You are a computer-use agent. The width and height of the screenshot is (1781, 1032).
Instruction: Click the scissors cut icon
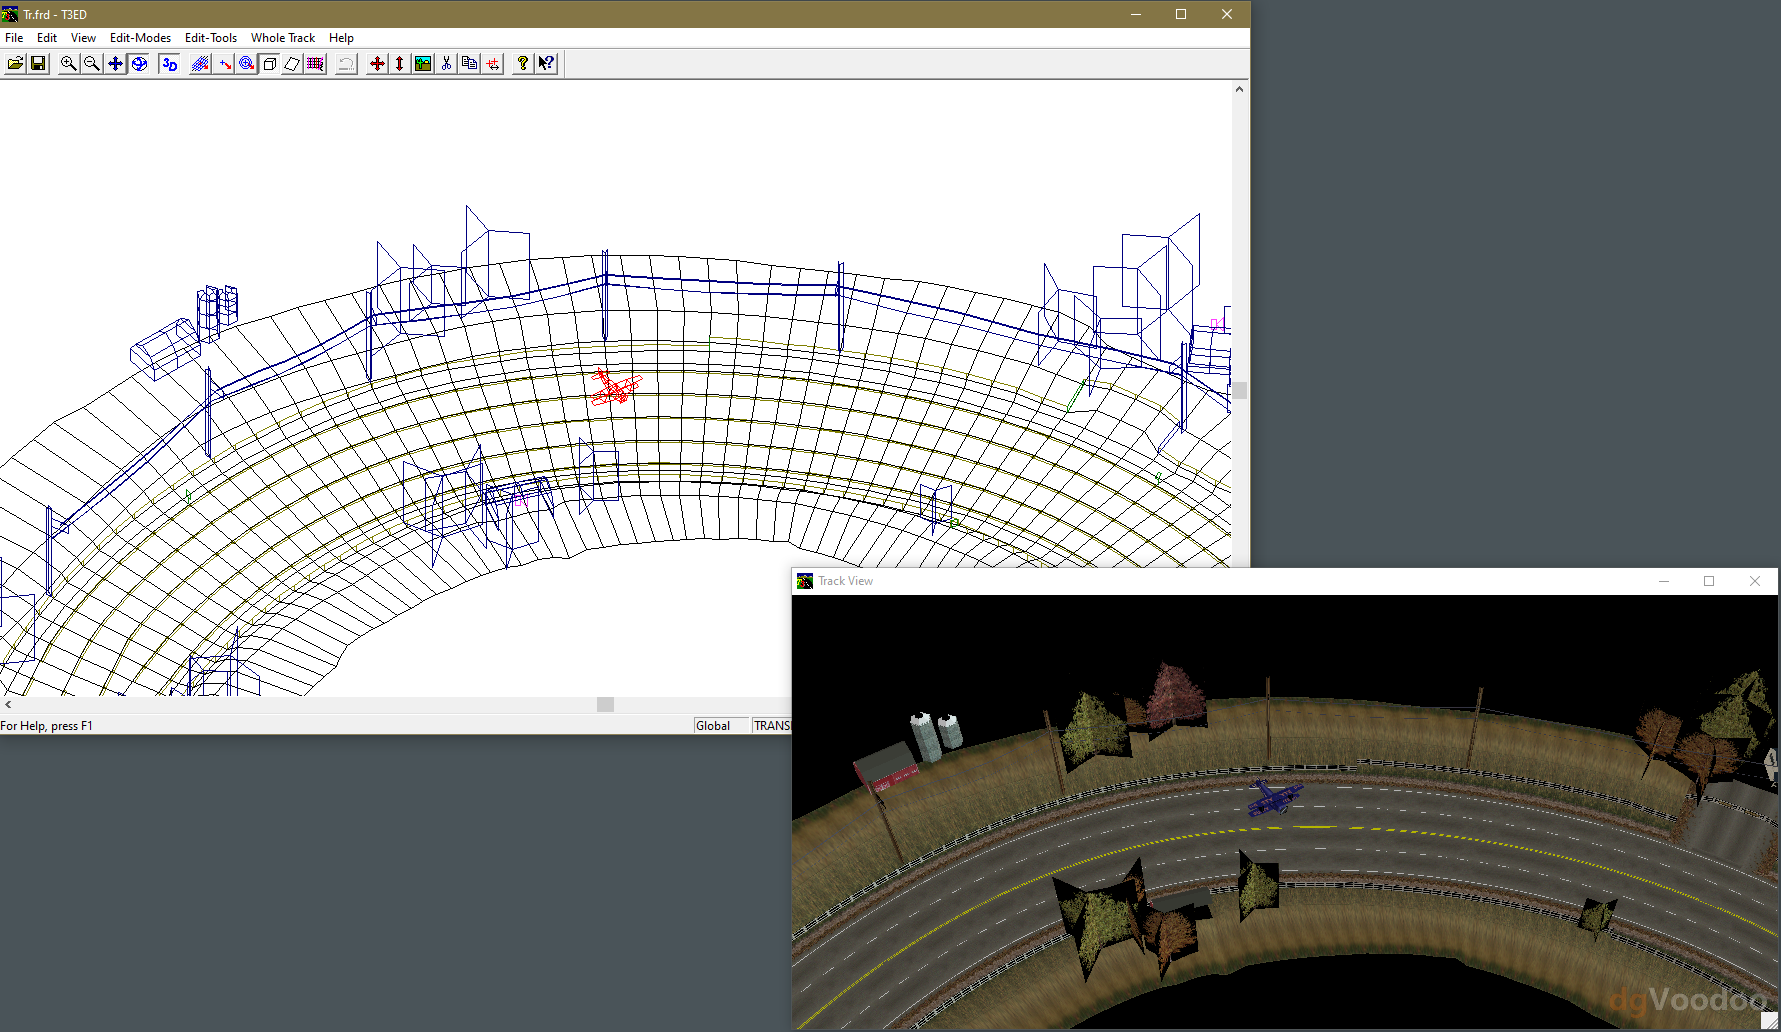(x=446, y=64)
